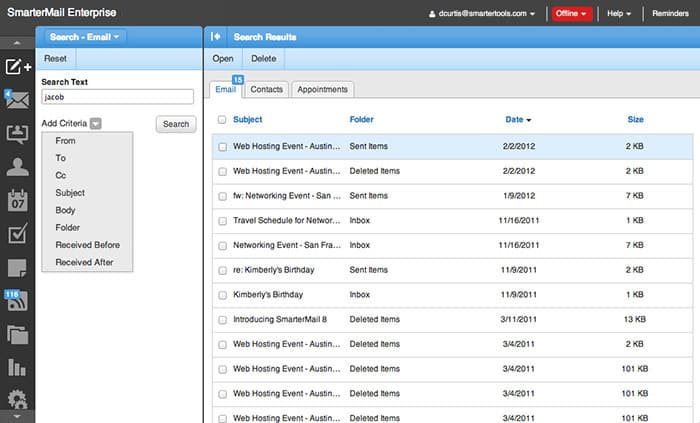This screenshot has width=700, height=423.
Task: Open the email inbox envelope icon
Action: (x=17, y=99)
